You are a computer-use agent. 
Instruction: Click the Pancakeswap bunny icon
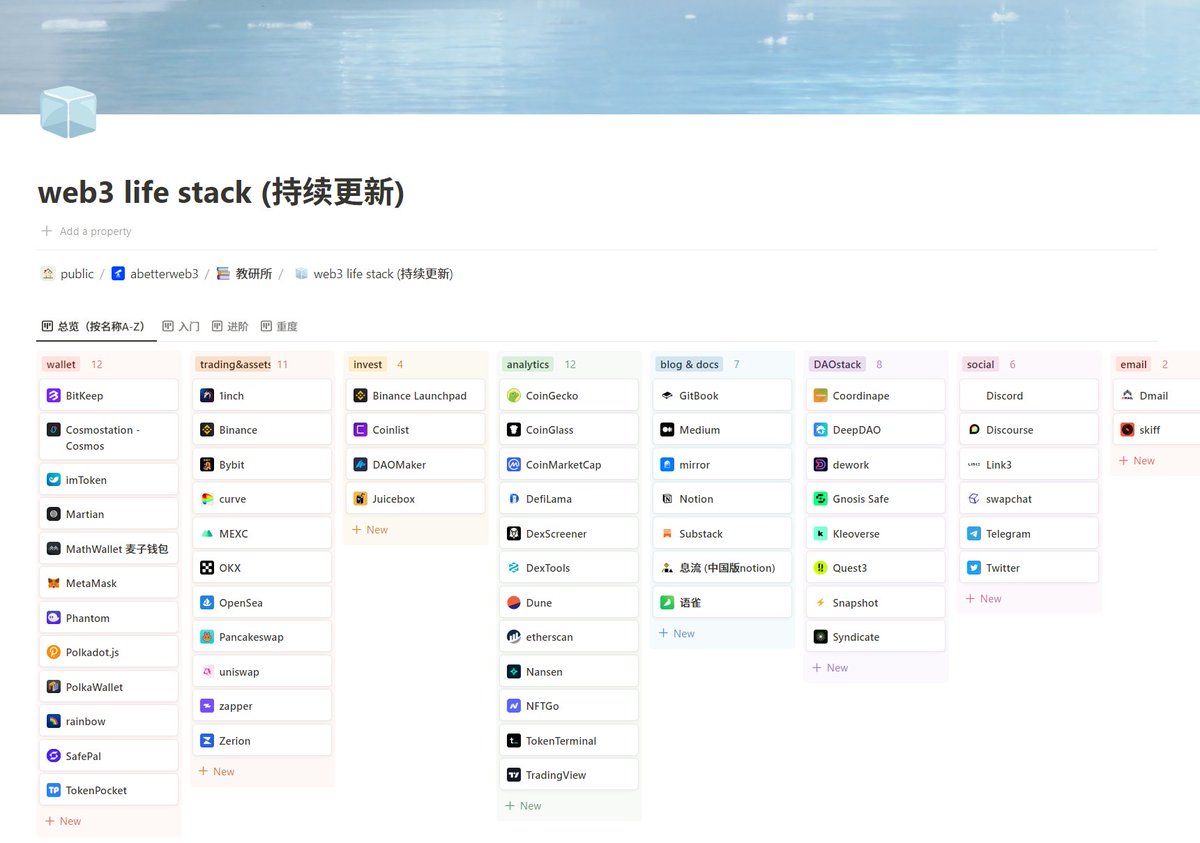point(207,637)
